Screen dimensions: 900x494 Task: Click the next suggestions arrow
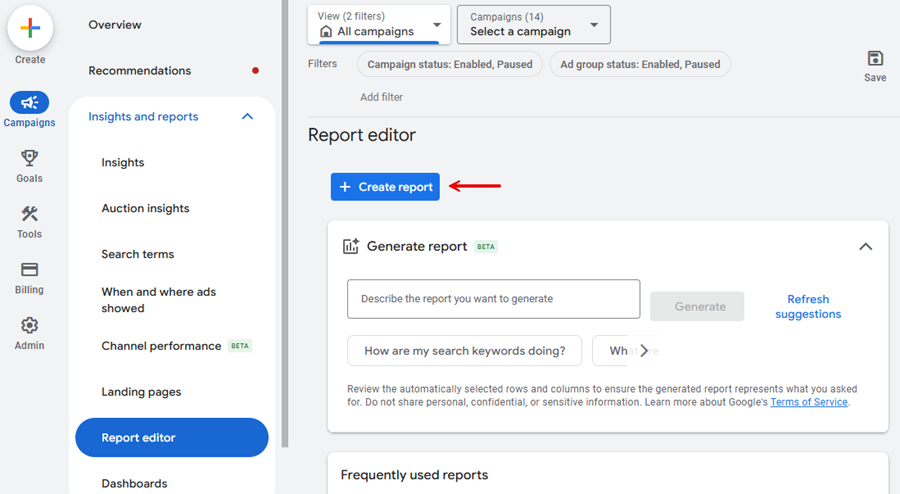644,350
